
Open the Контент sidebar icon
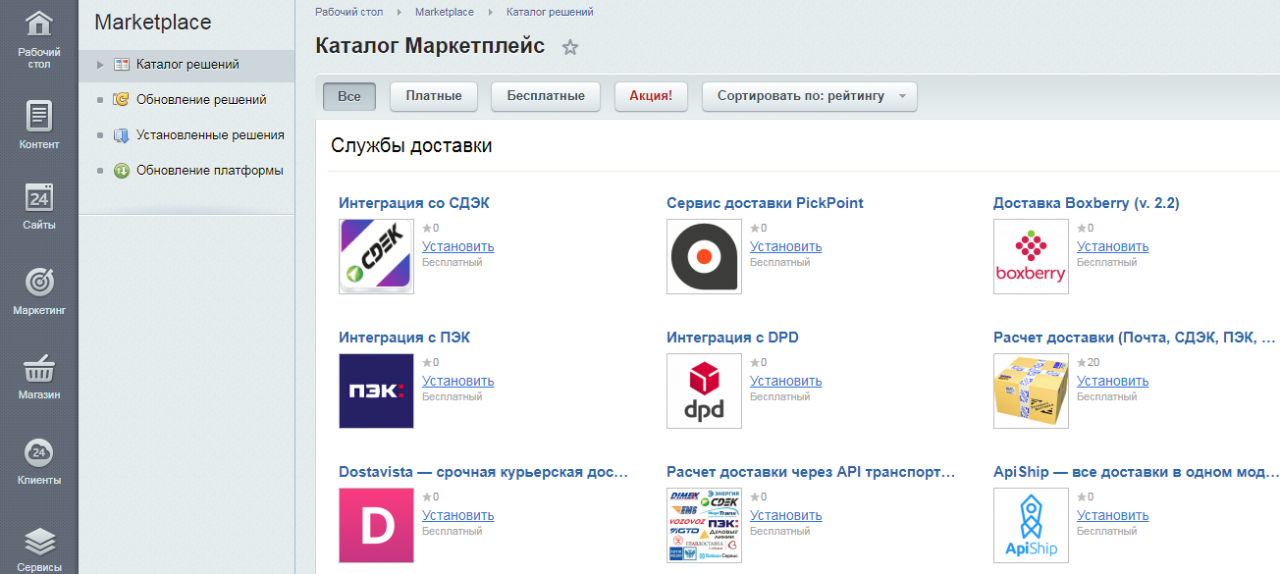coord(39,124)
